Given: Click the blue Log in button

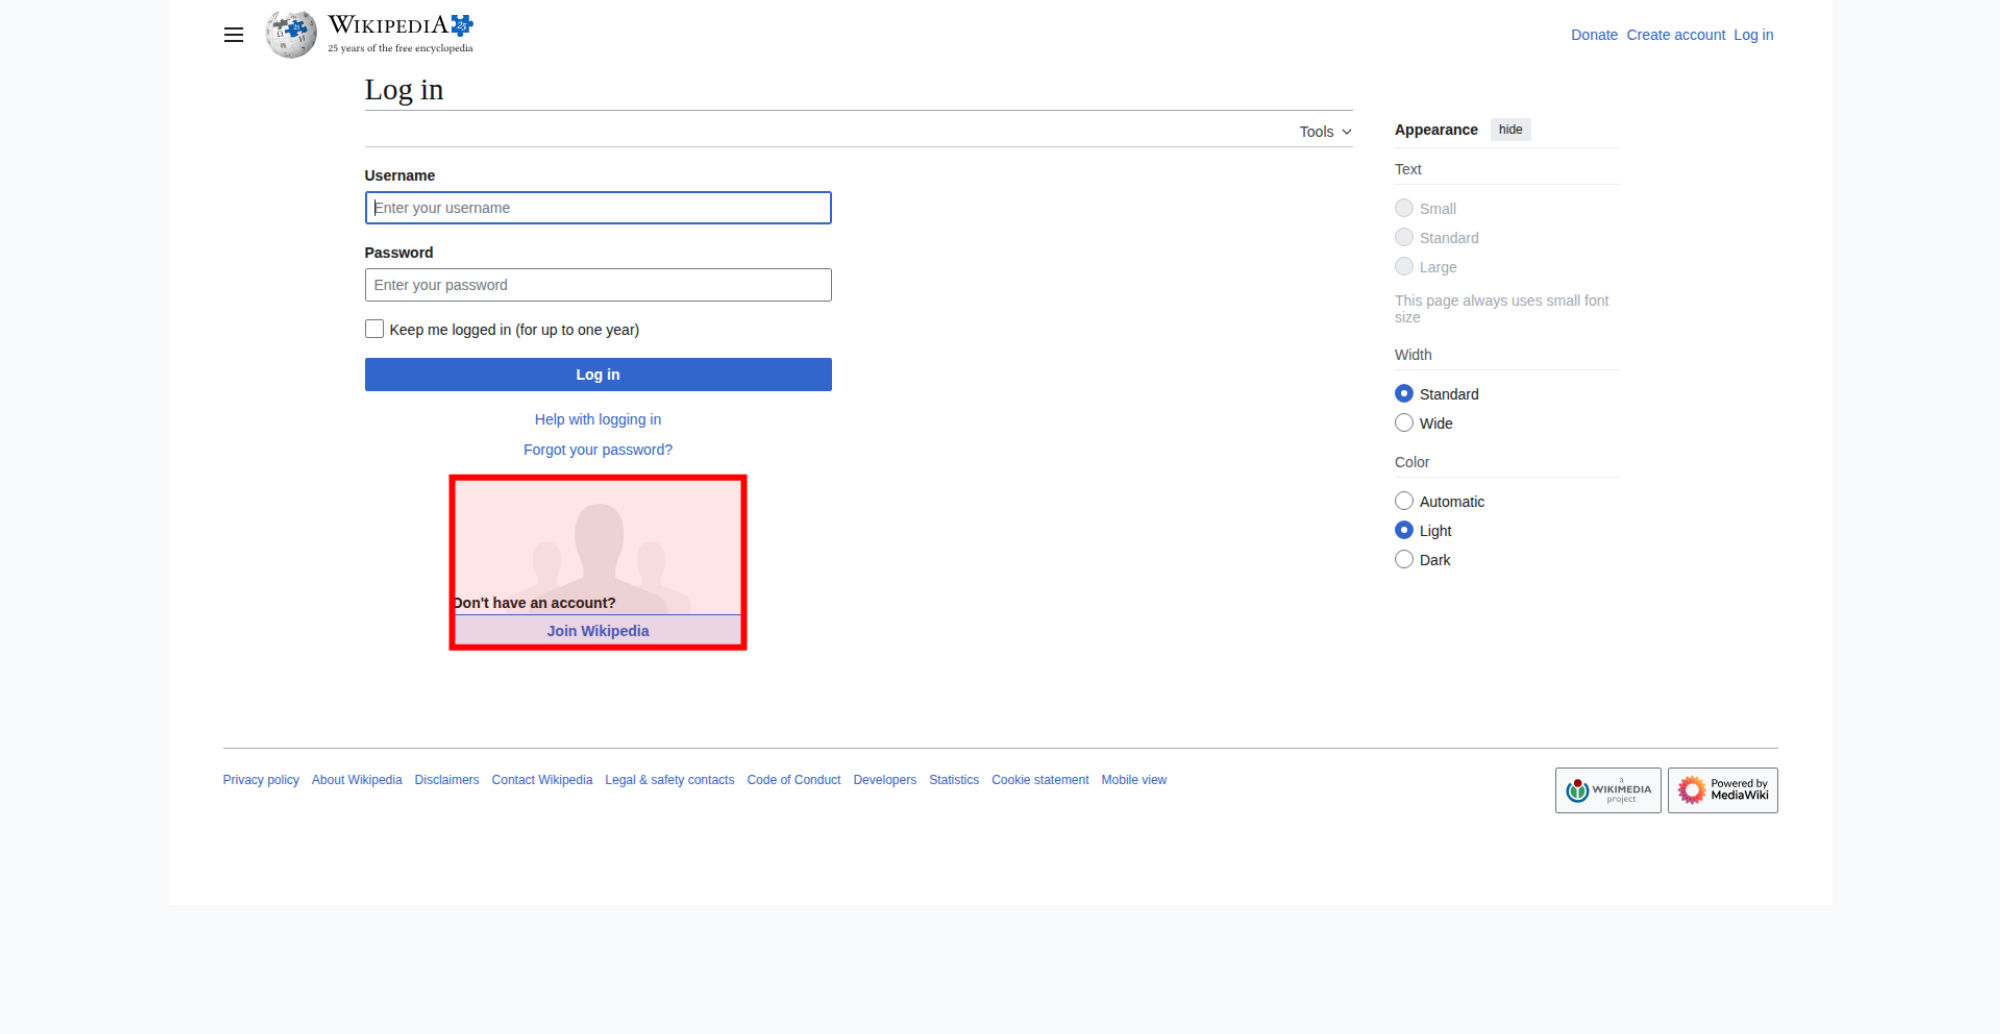Looking at the screenshot, I should 598,374.
